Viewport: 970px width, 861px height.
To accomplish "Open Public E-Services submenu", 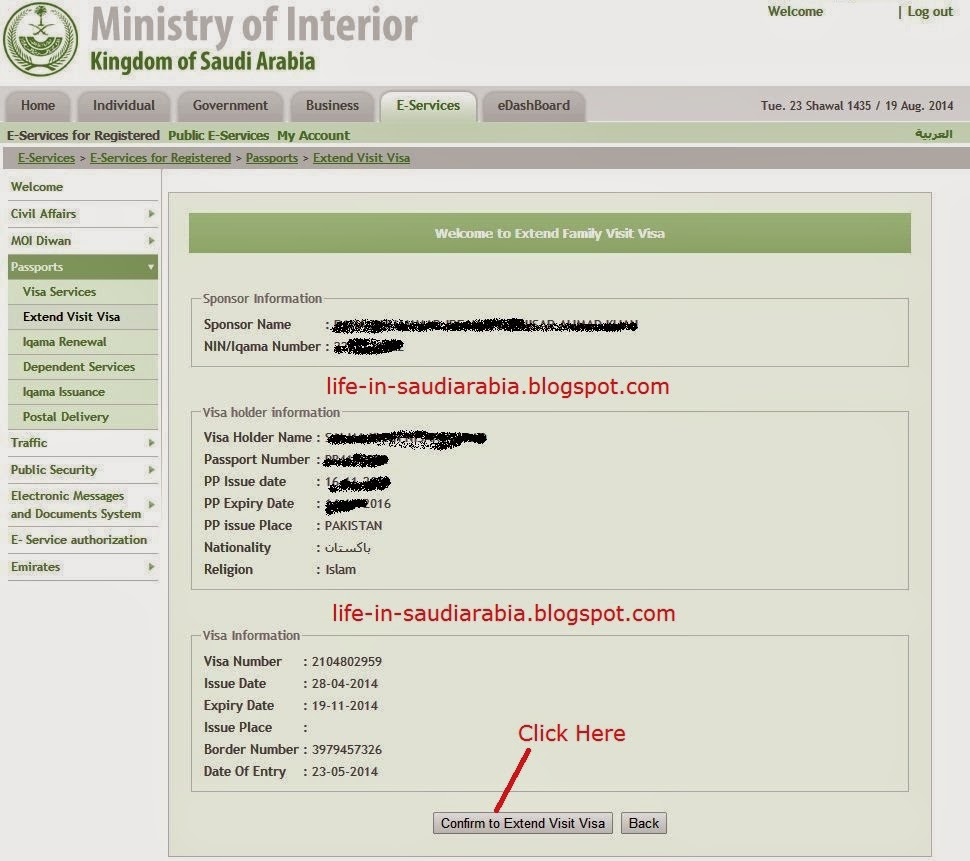I will (x=218, y=135).
